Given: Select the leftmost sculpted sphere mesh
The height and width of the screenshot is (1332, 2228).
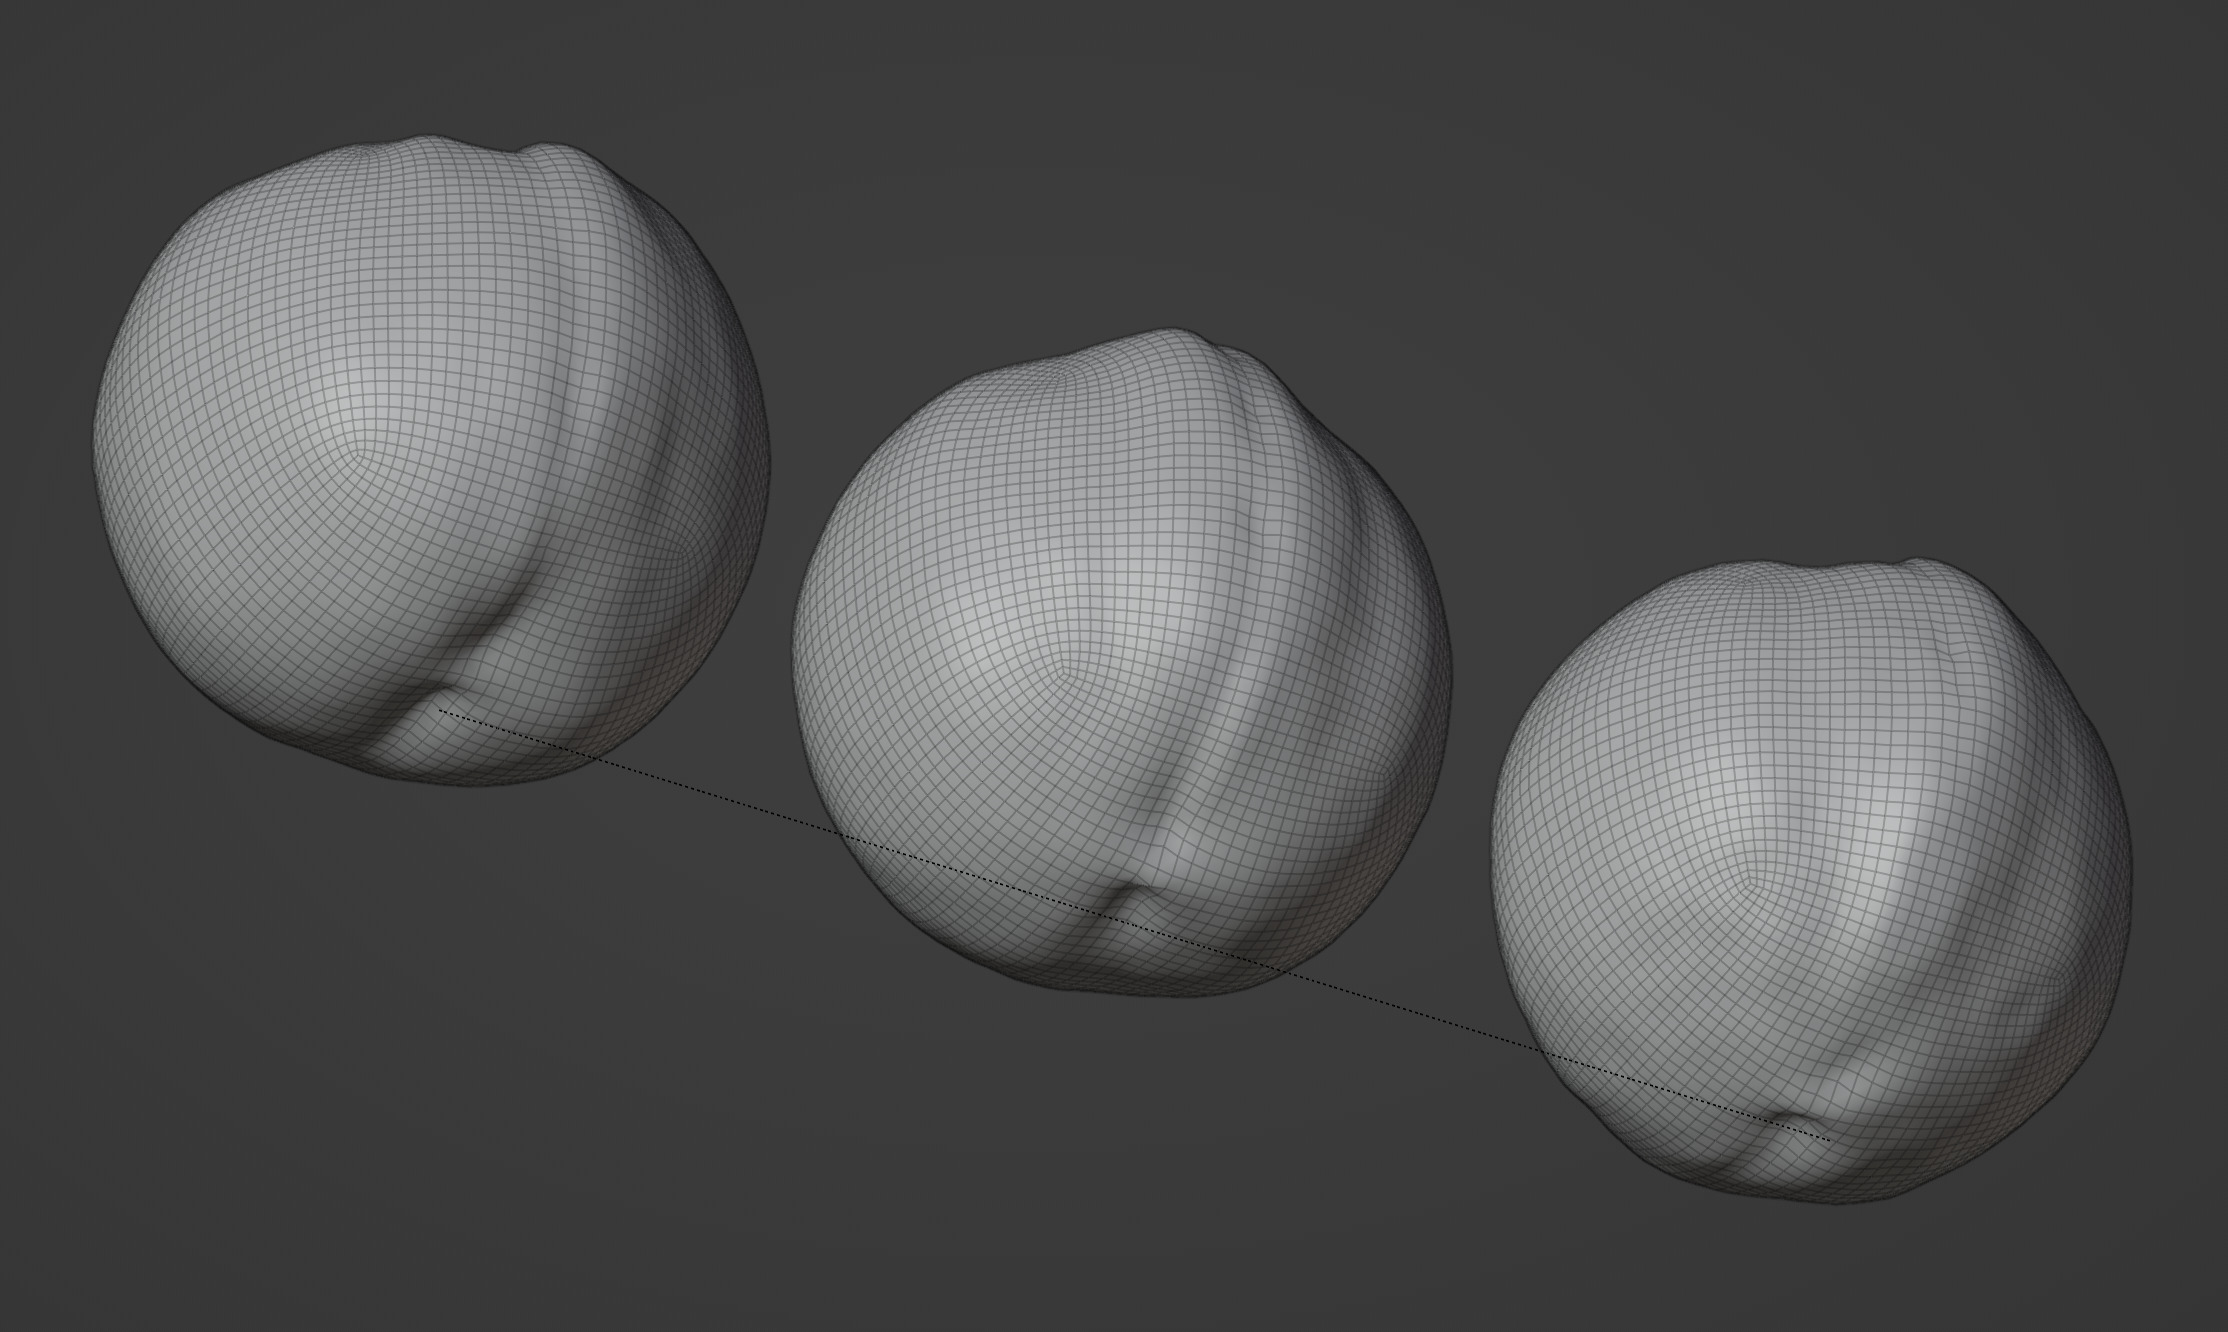Looking at the screenshot, I should pos(432,460).
